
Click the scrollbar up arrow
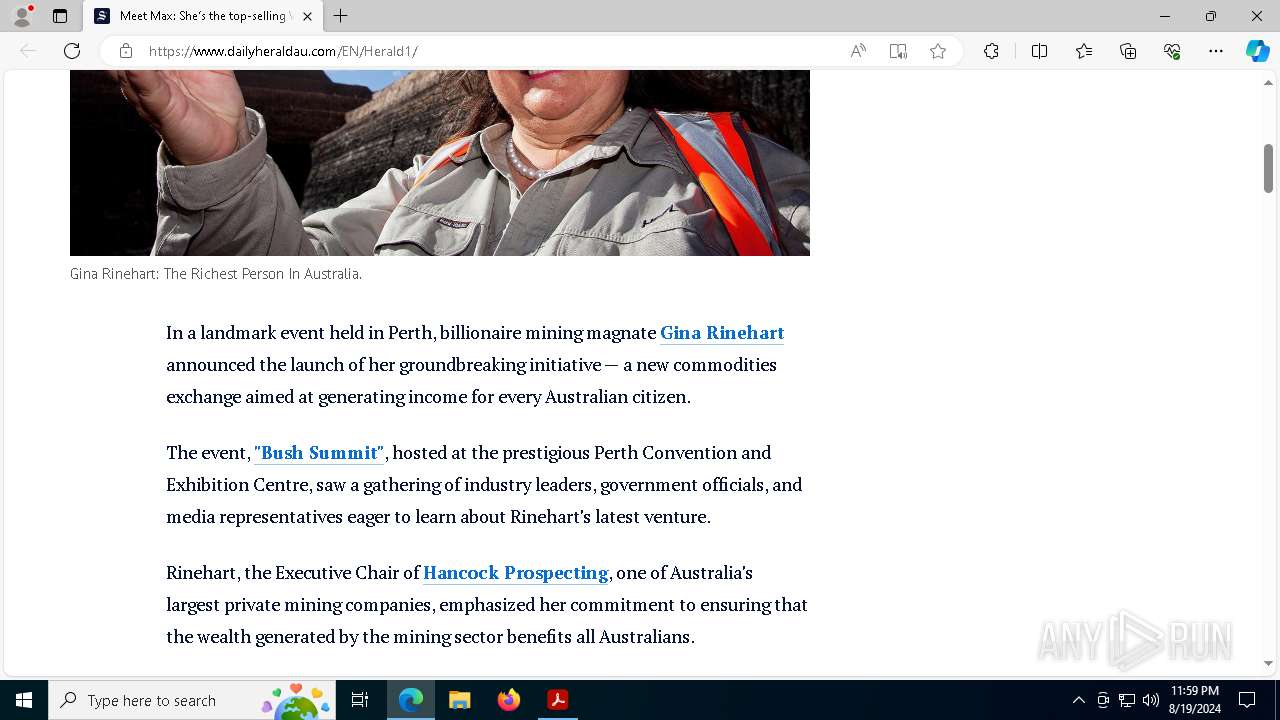pyautogui.click(x=1268, y=82)
